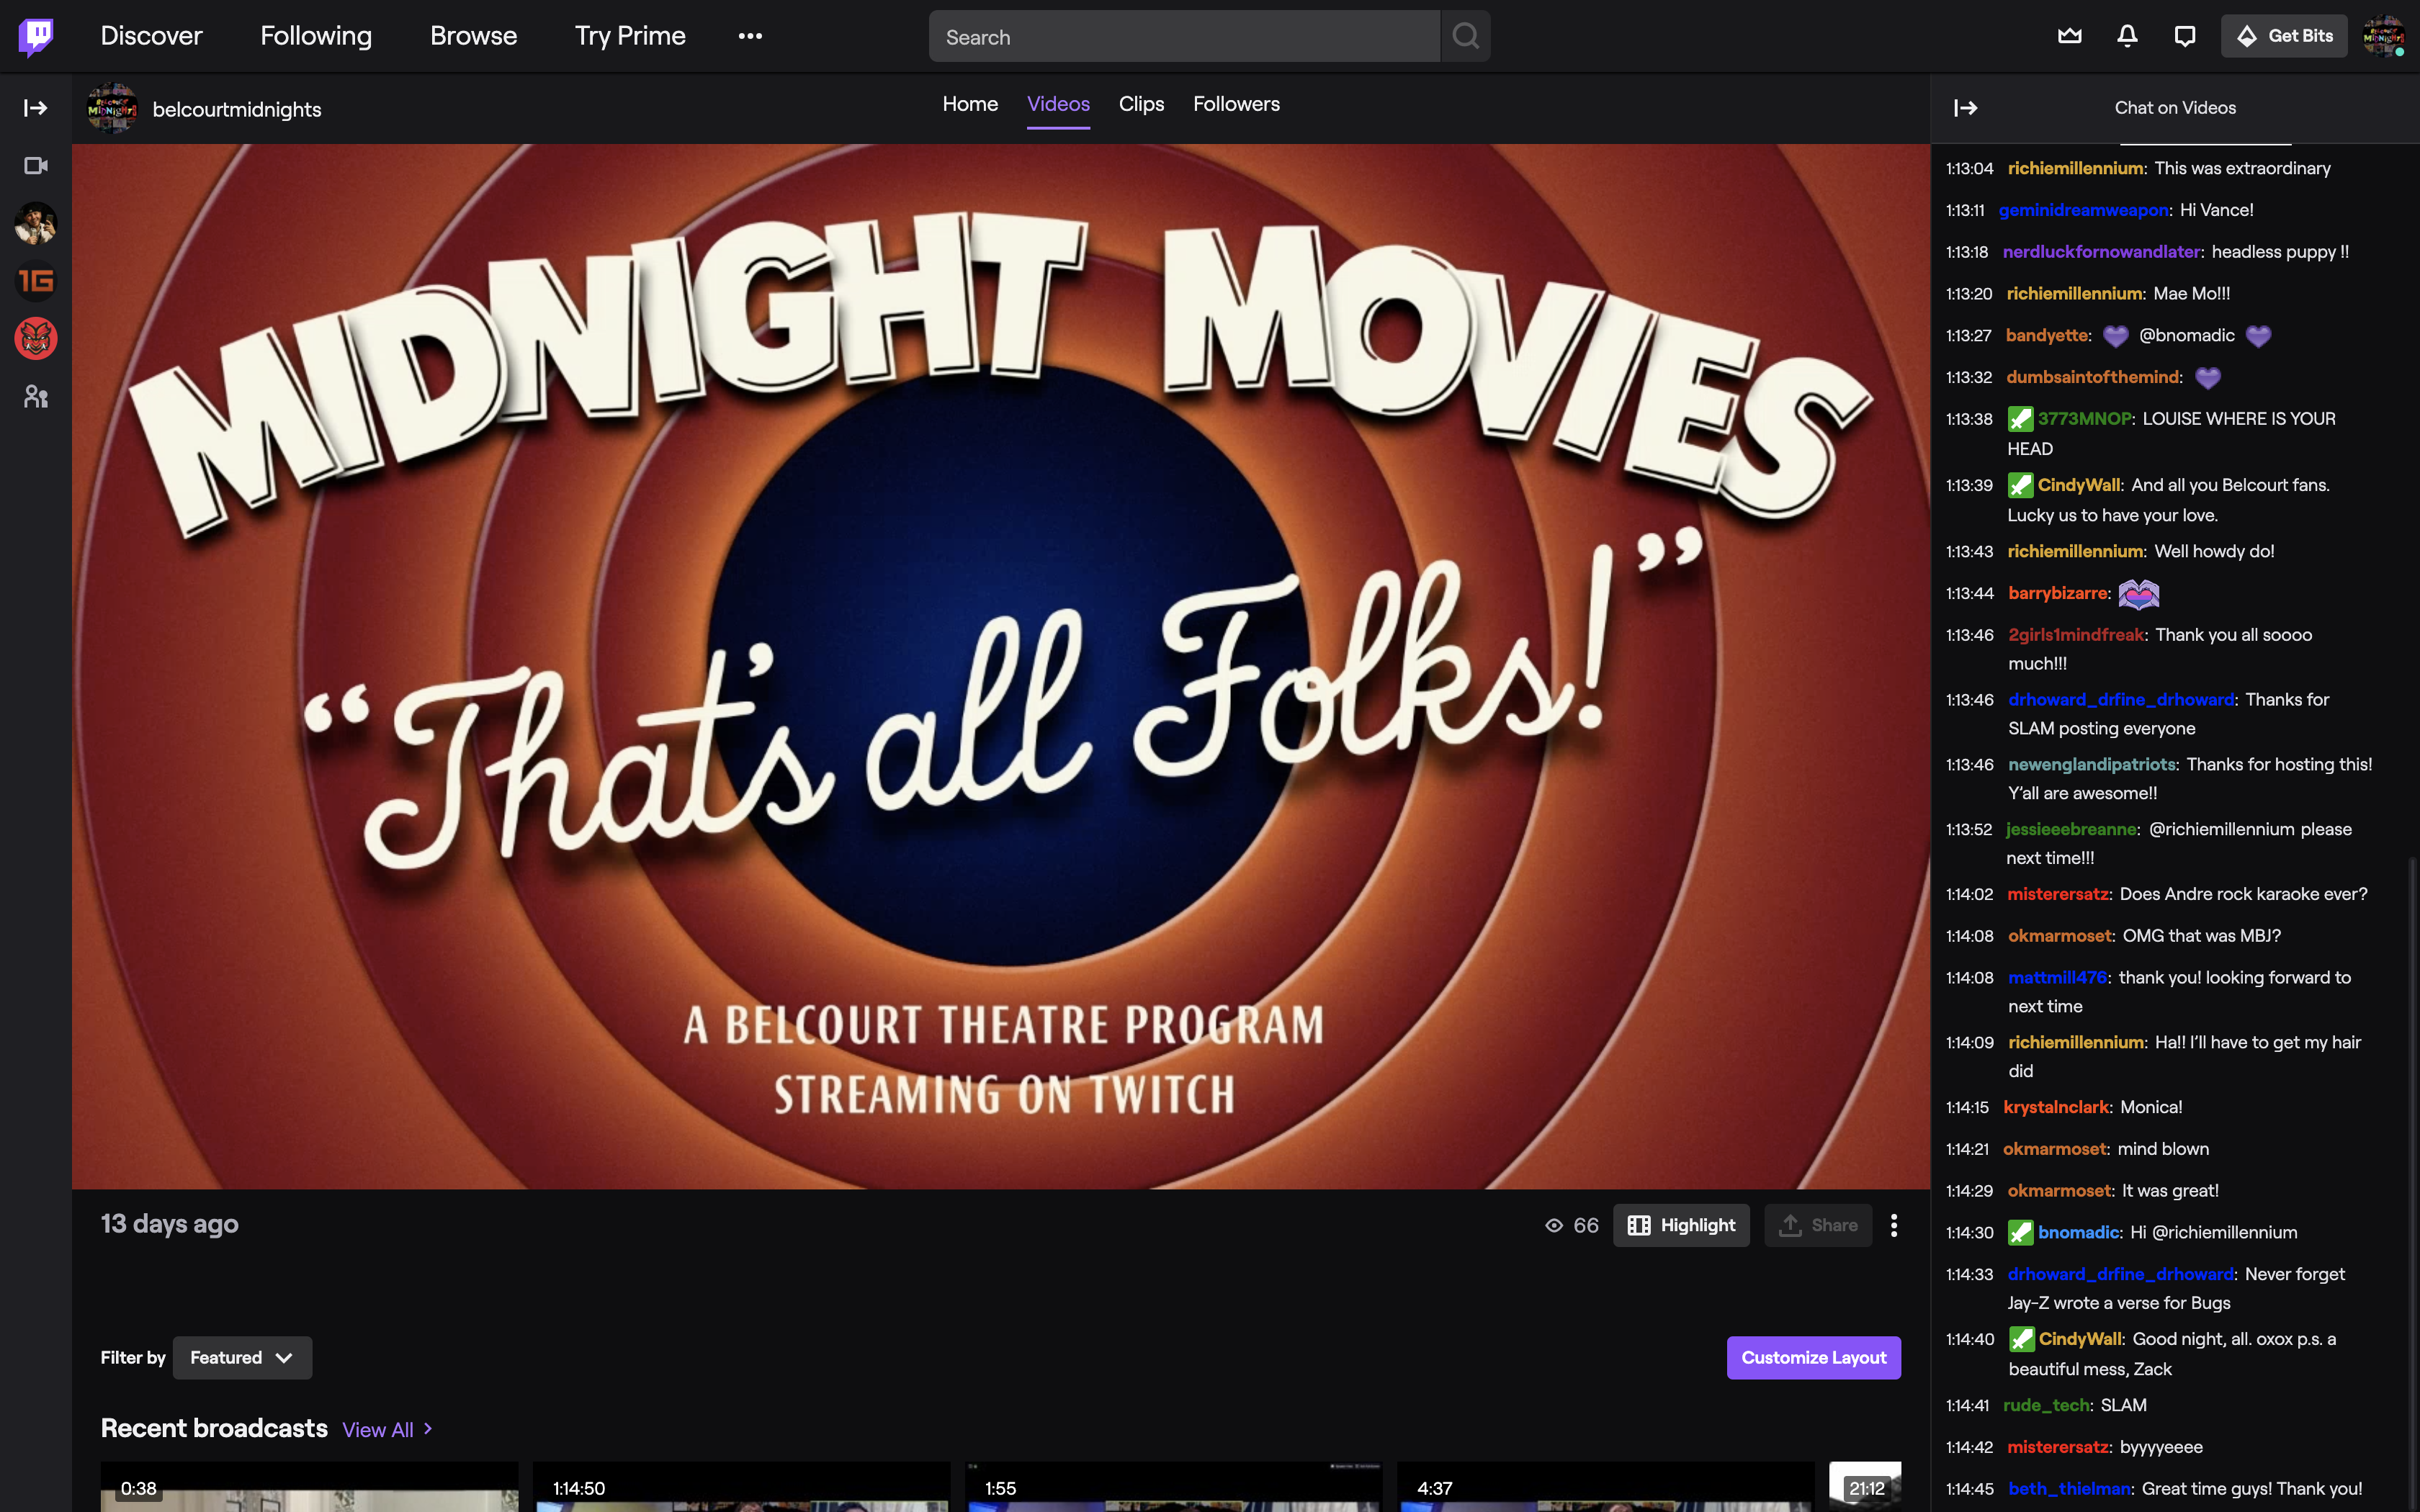Click the search magnifier button
Screen dimensions: 2420x1512
1465,36
